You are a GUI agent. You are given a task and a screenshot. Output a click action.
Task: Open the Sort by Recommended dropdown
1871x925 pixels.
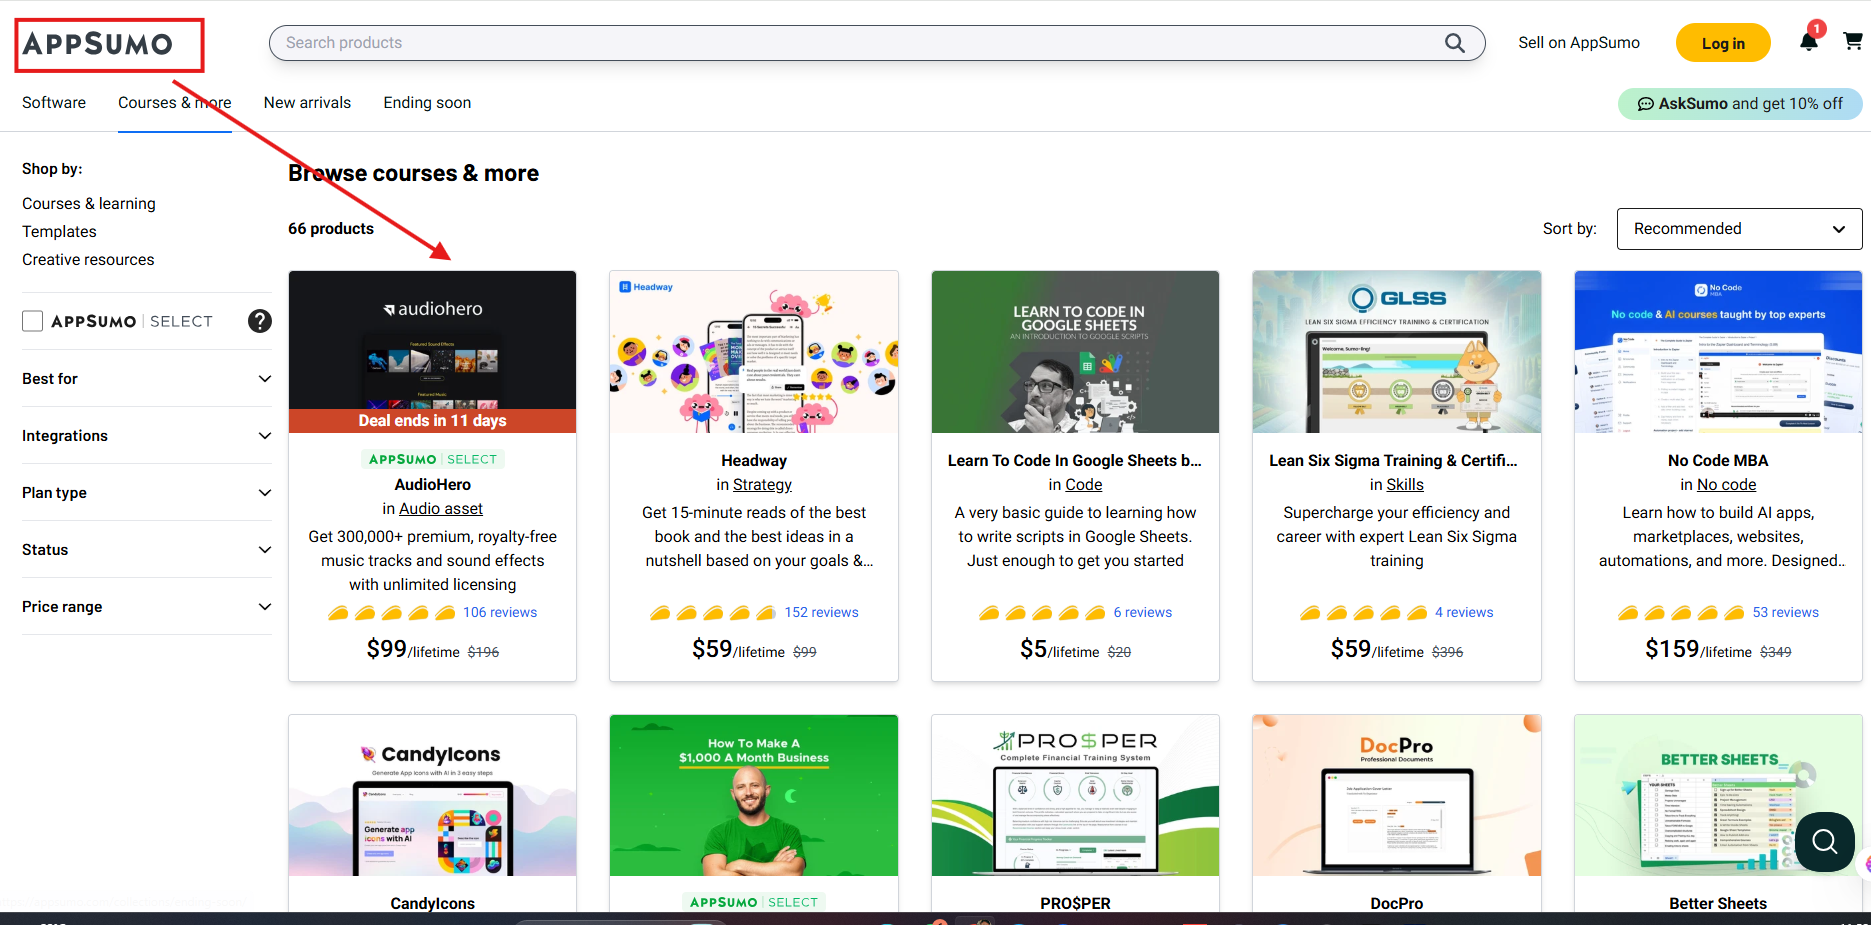tap(1738, 229)
